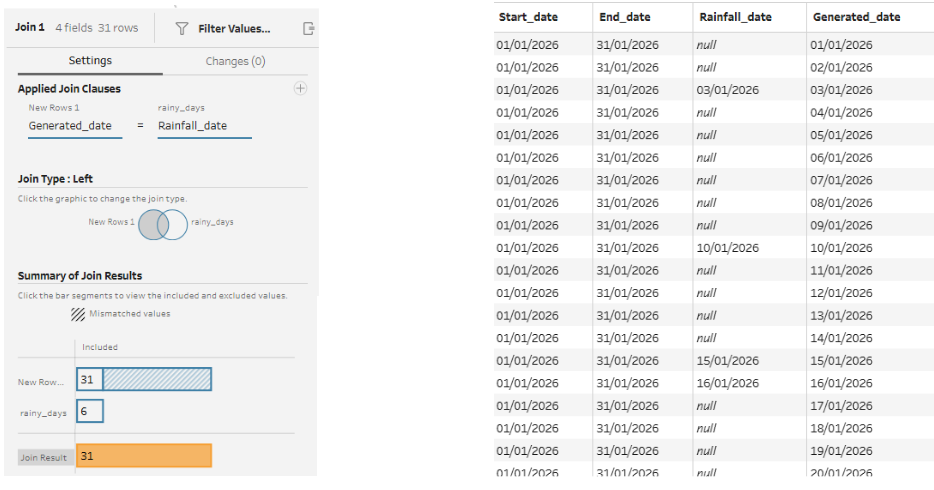
Task: Click the hatched mismatched segment of New Rows bar
Action: pos(157,379)
